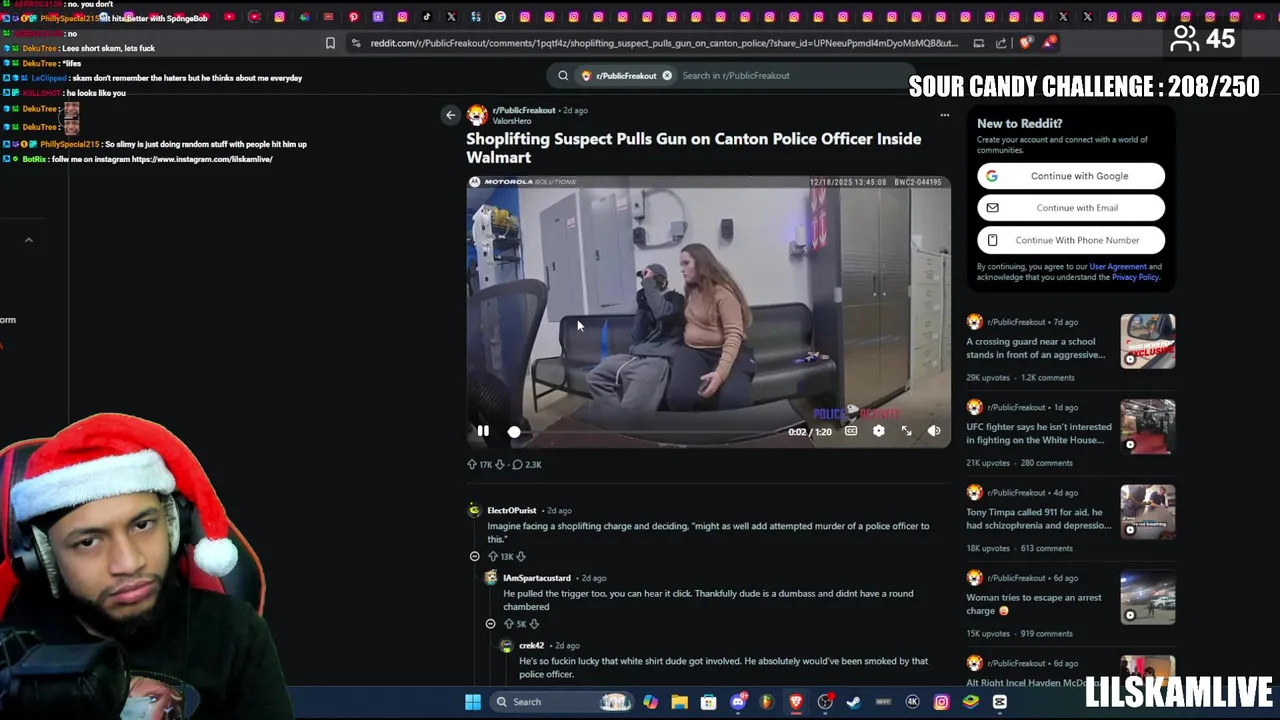
Task: Open BlueStacks from the taskbar
Action: tap(970, 702)
